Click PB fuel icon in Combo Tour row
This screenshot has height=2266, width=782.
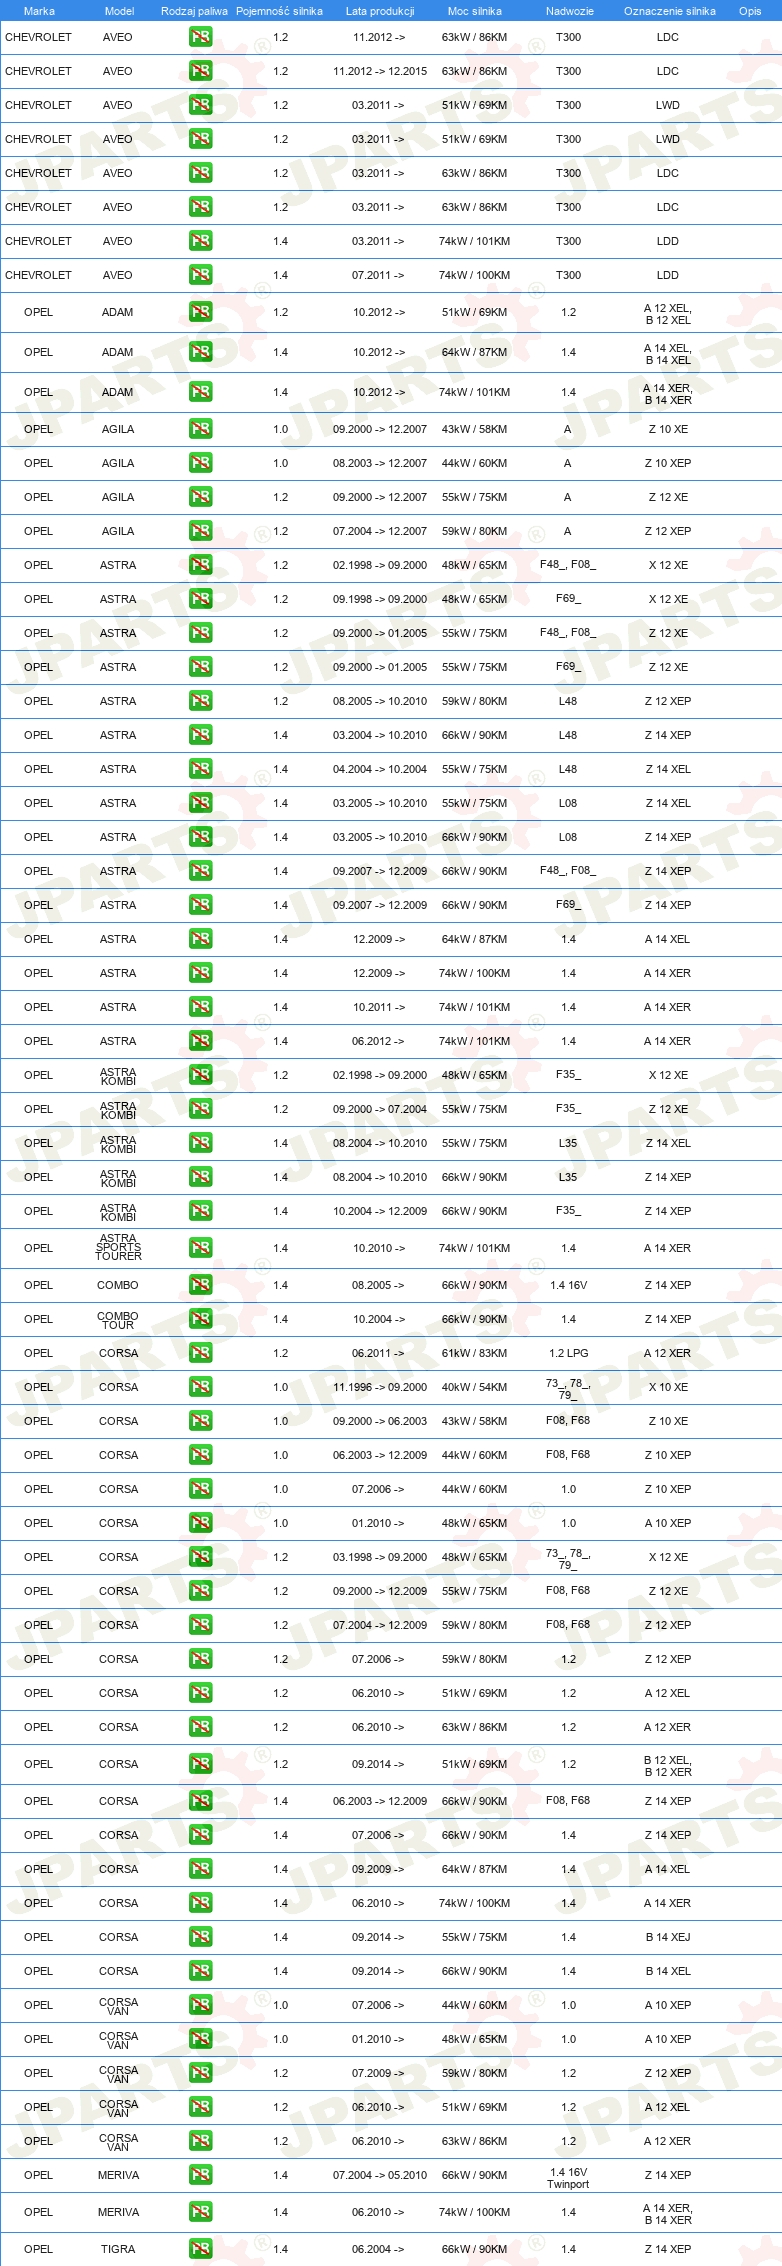click(200, 1319)
